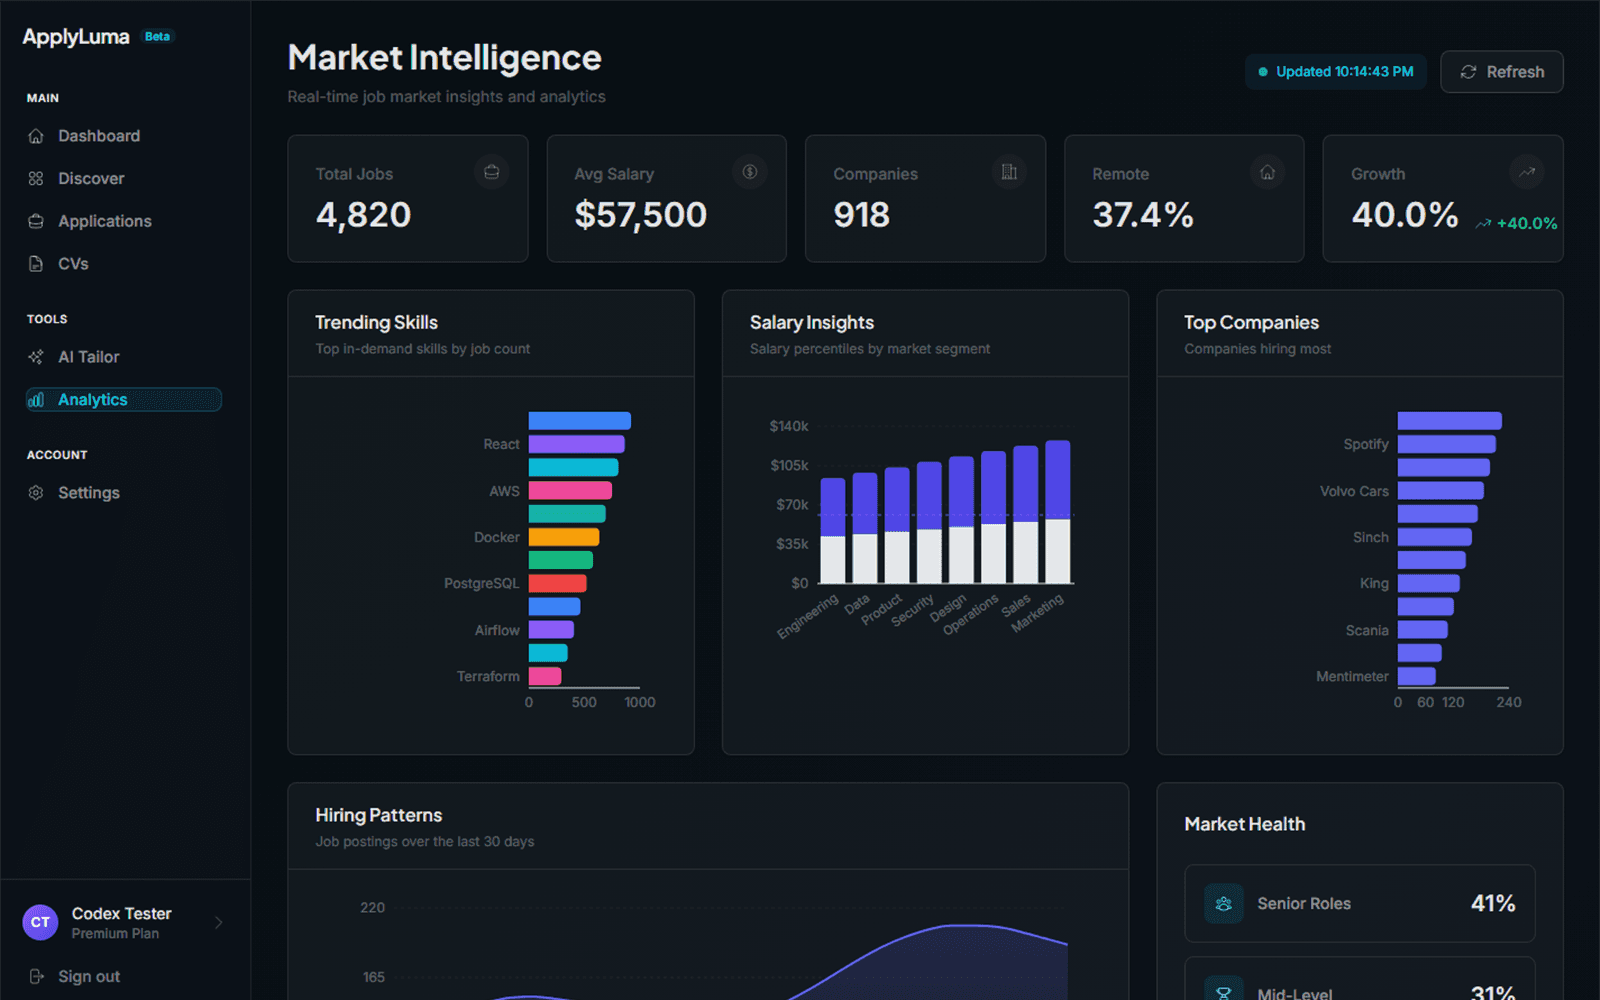1600x1000 pixels.
Task: Select the Analytics menu item
Action: [x=124, y=400]
